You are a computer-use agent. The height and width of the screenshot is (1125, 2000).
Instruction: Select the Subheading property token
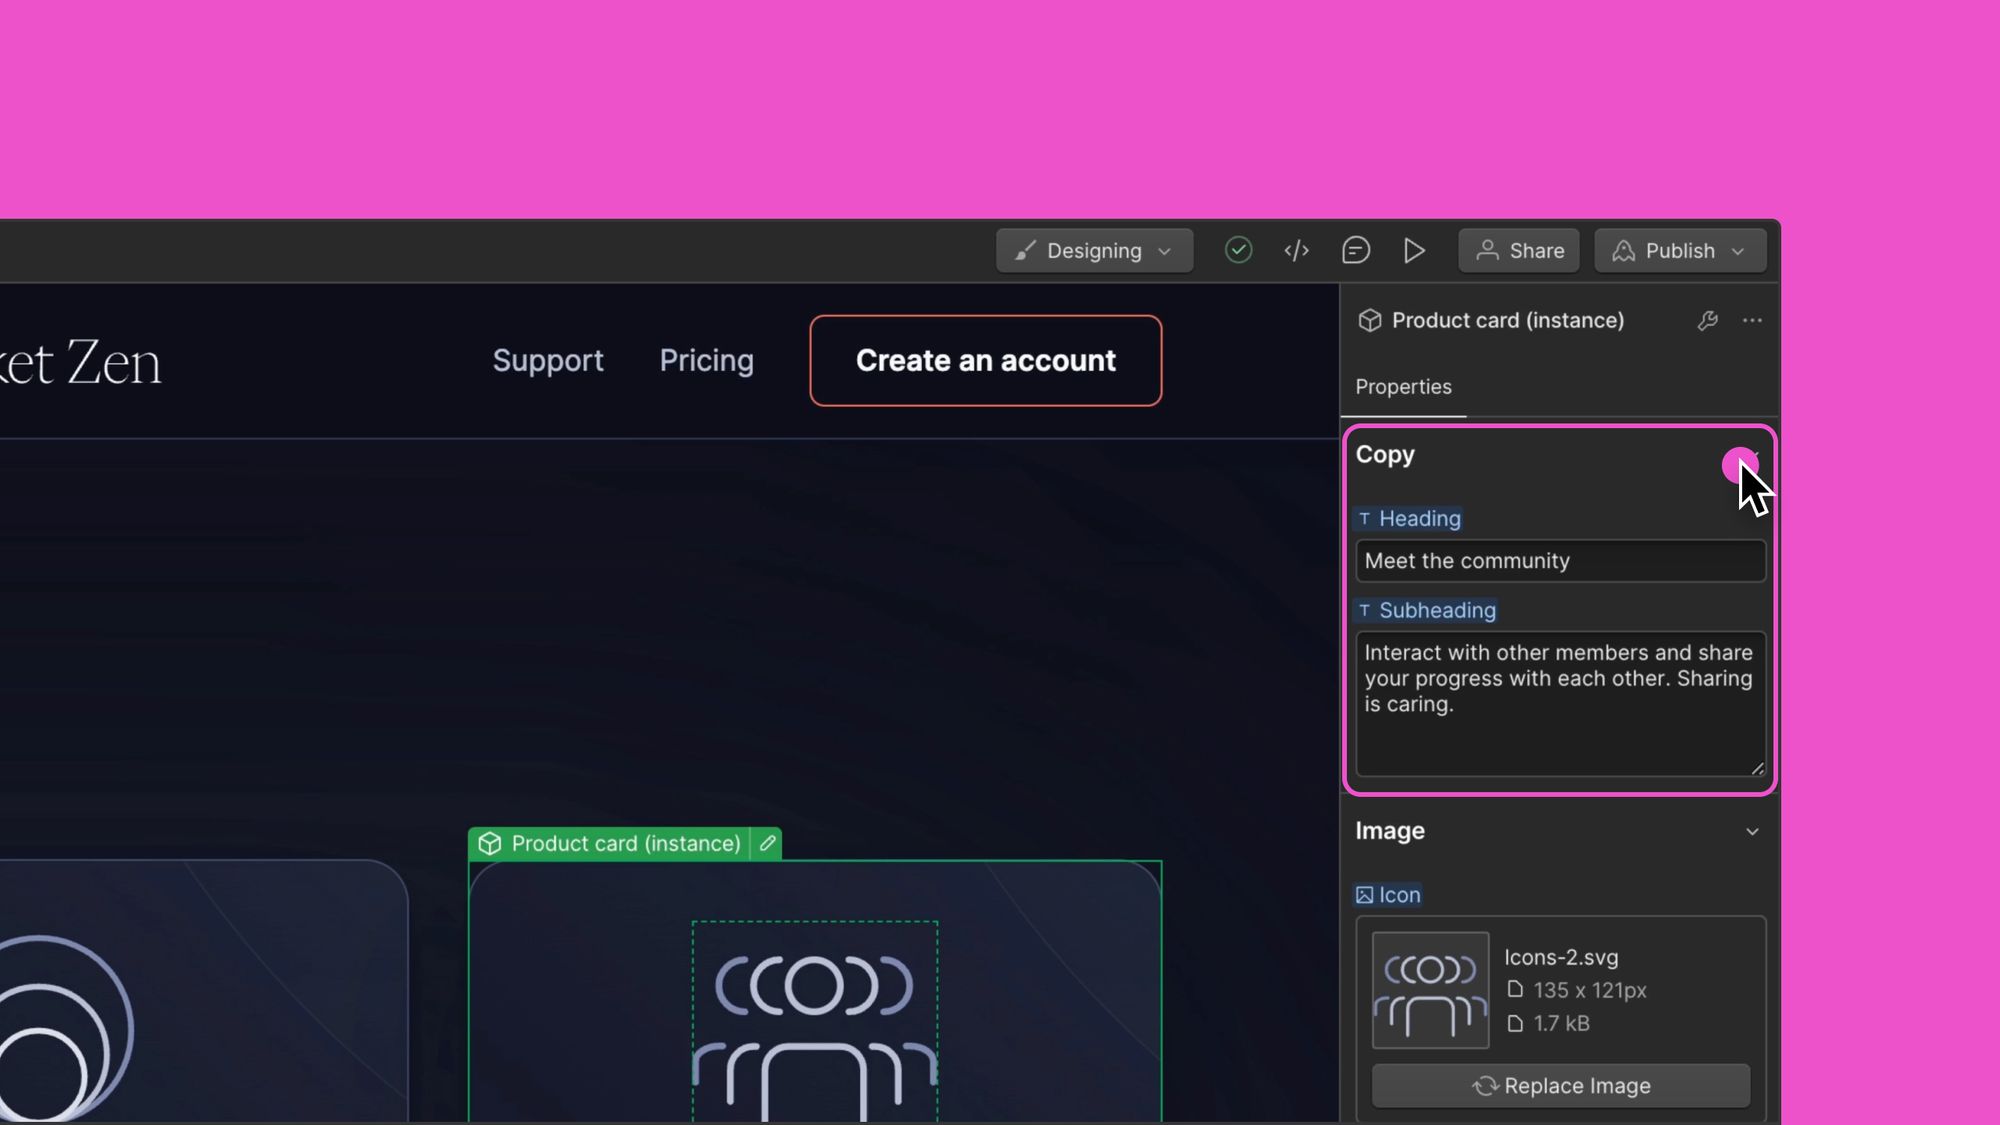[1426, 610]
